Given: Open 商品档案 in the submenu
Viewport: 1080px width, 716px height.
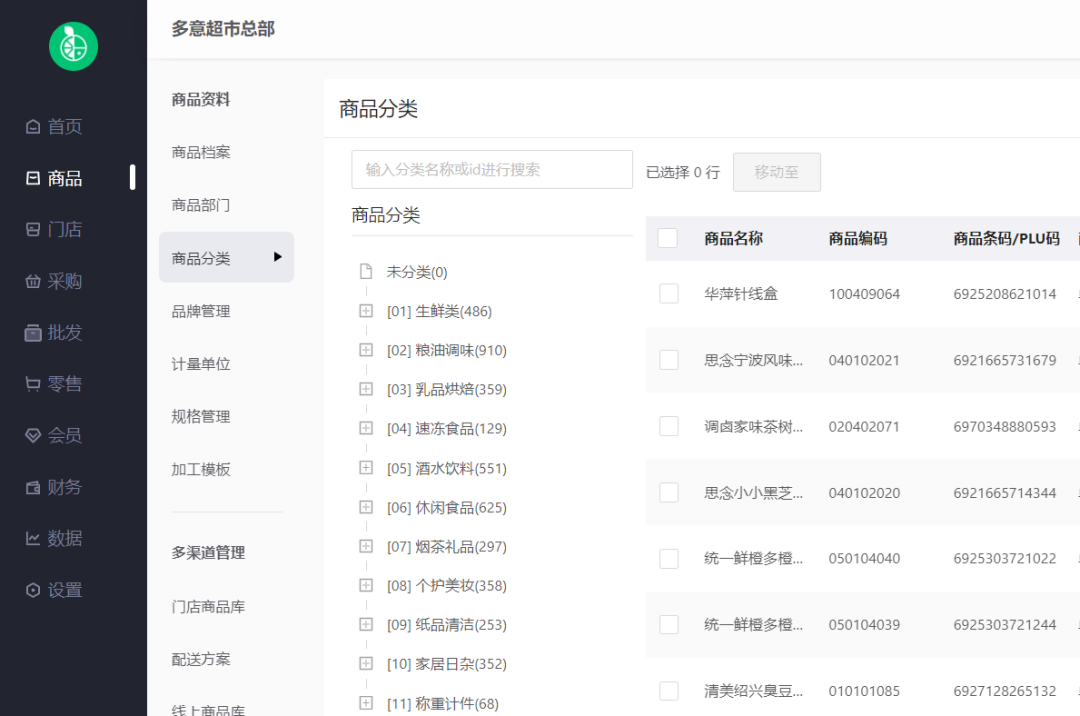Looking at the screenshot, I should (x=201, y=152).
